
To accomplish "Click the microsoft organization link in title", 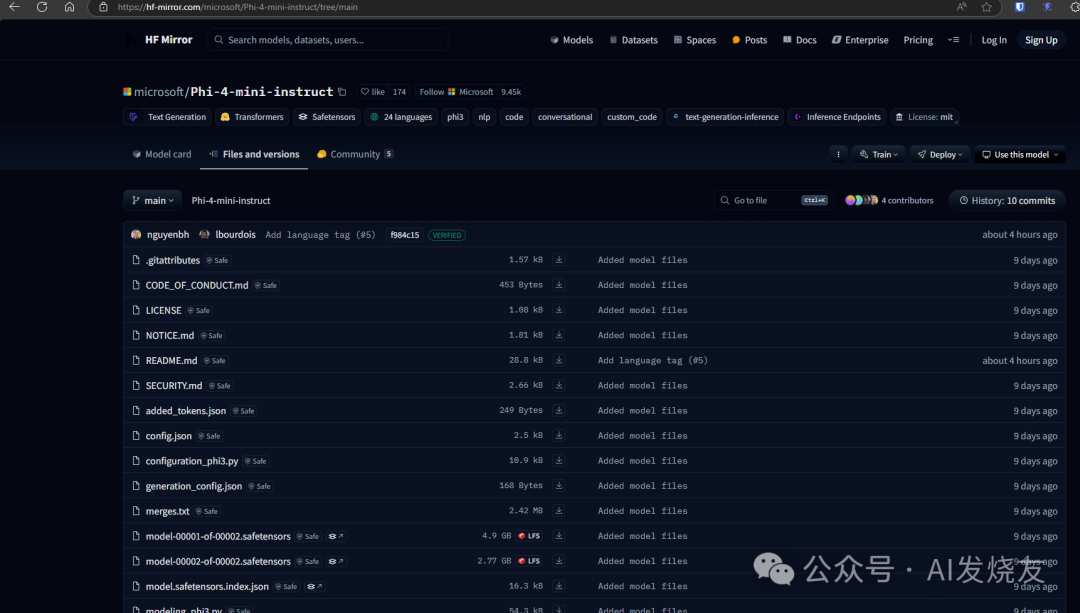I will [158, 92].
